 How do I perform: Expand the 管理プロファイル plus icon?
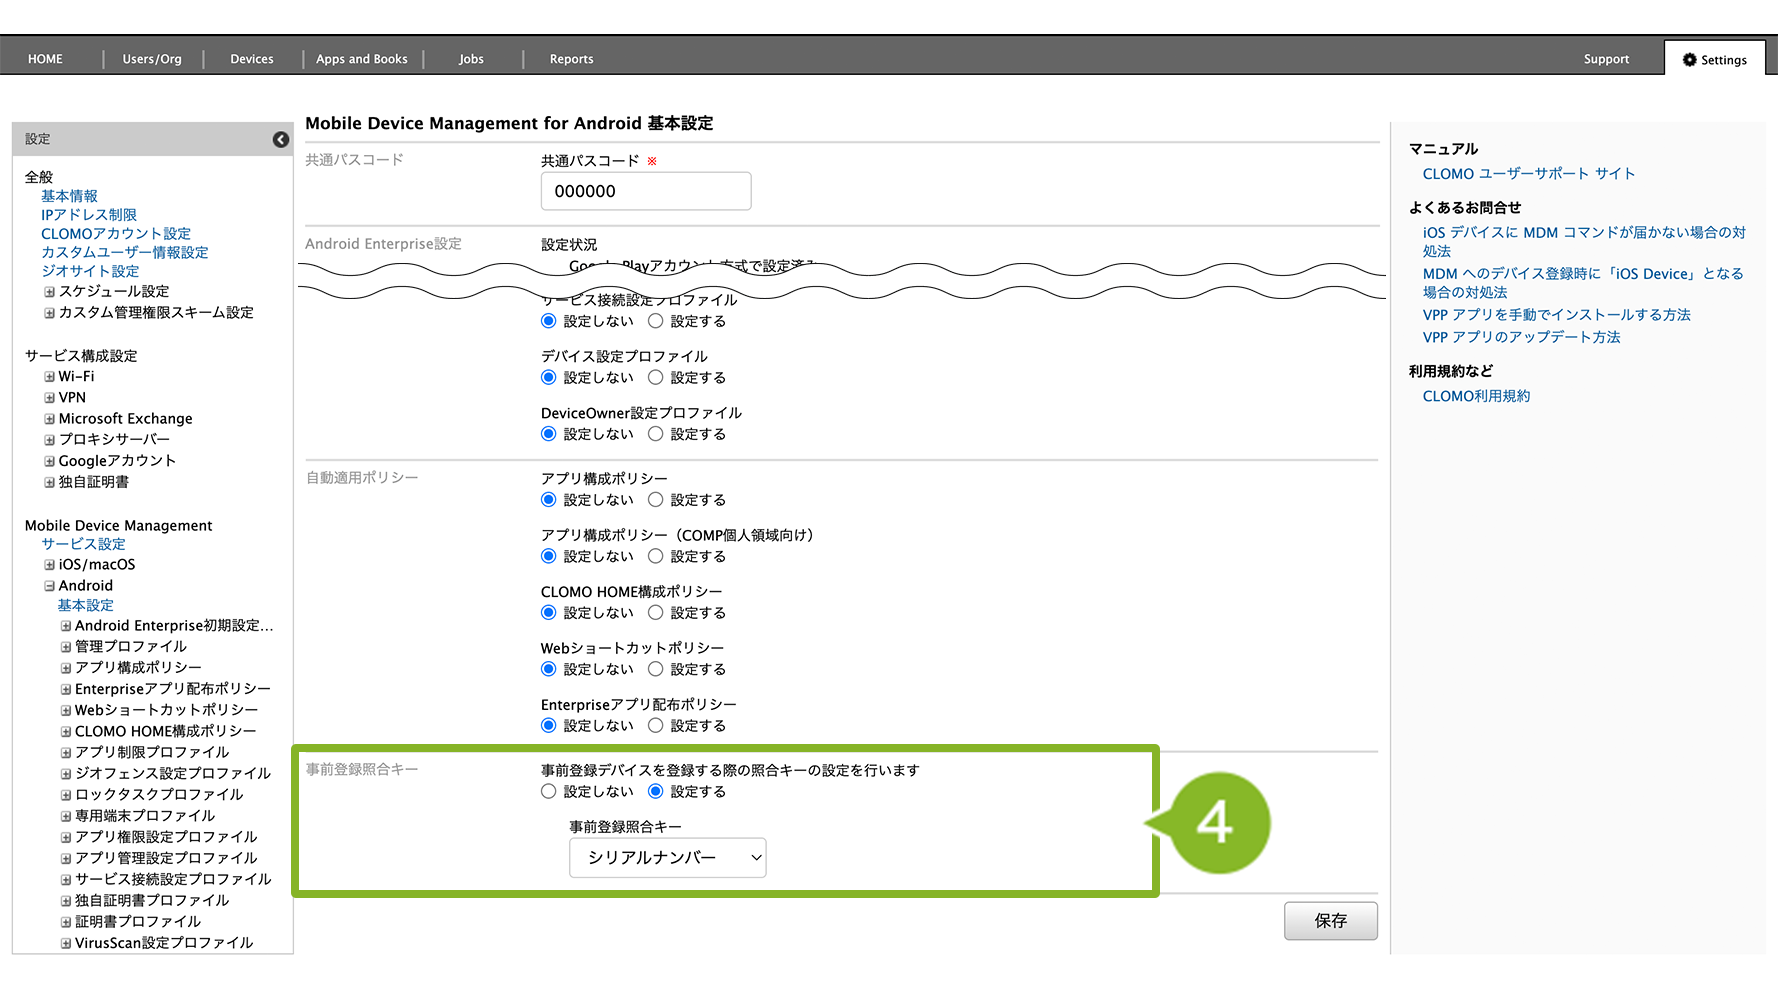tap(66, 647)
